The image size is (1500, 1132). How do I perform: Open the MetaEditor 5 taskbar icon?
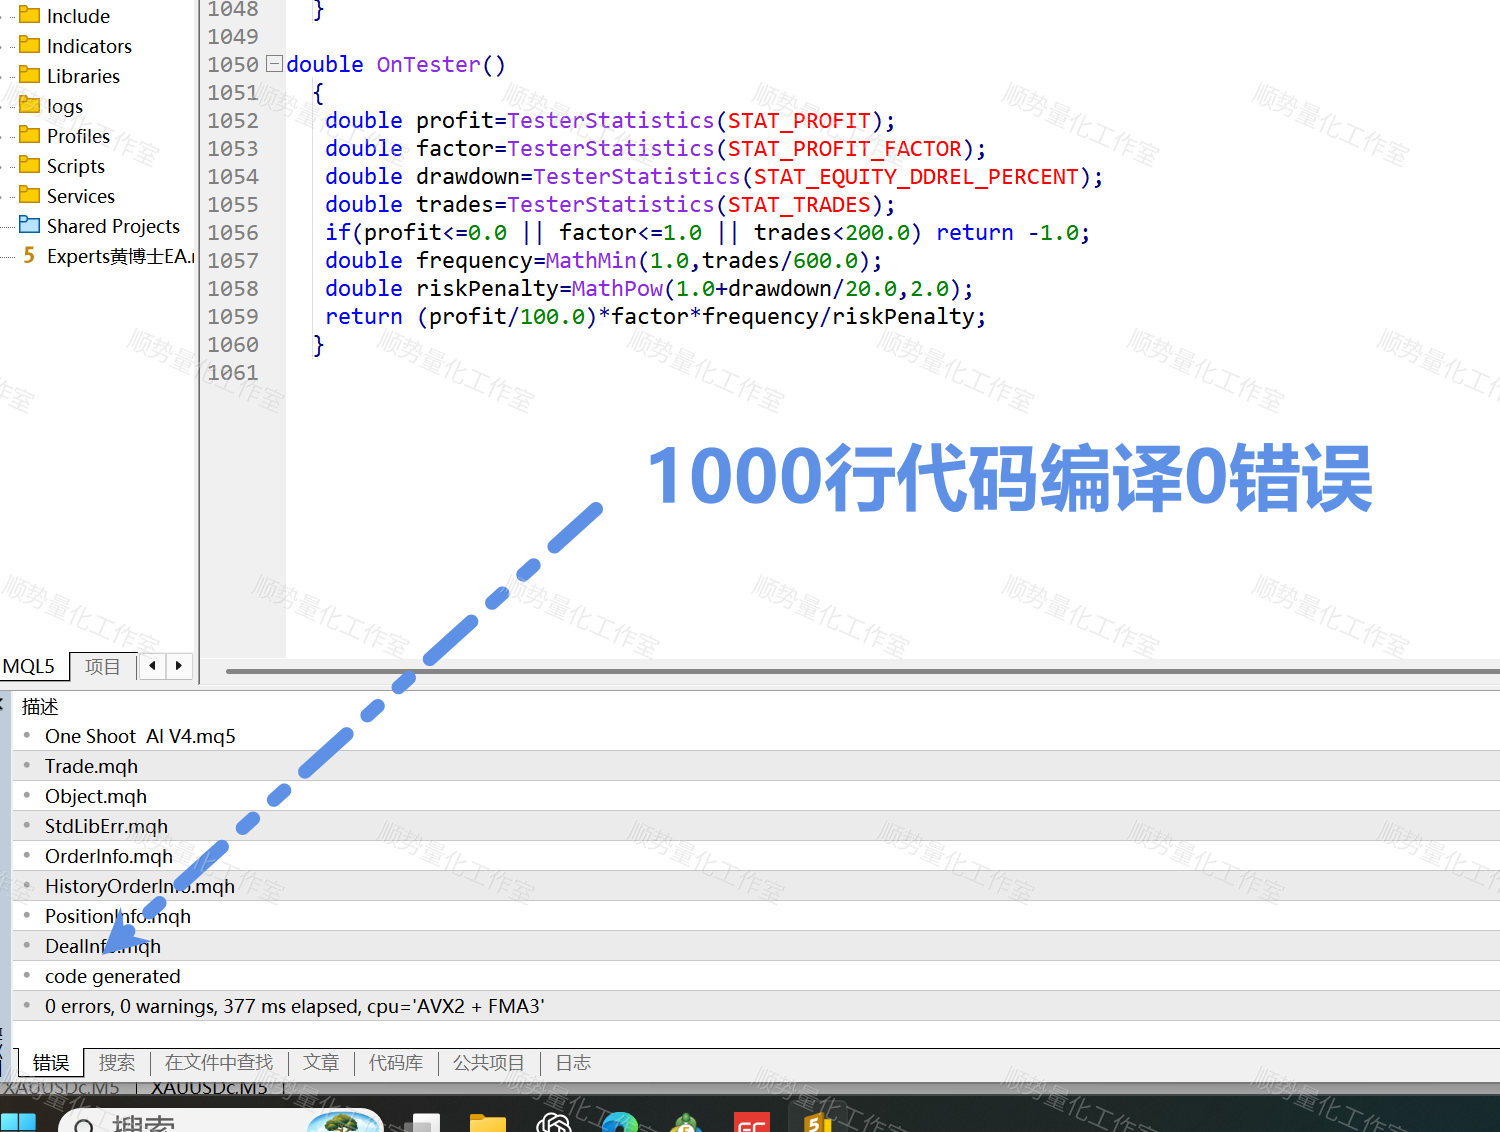[818, 1122]
